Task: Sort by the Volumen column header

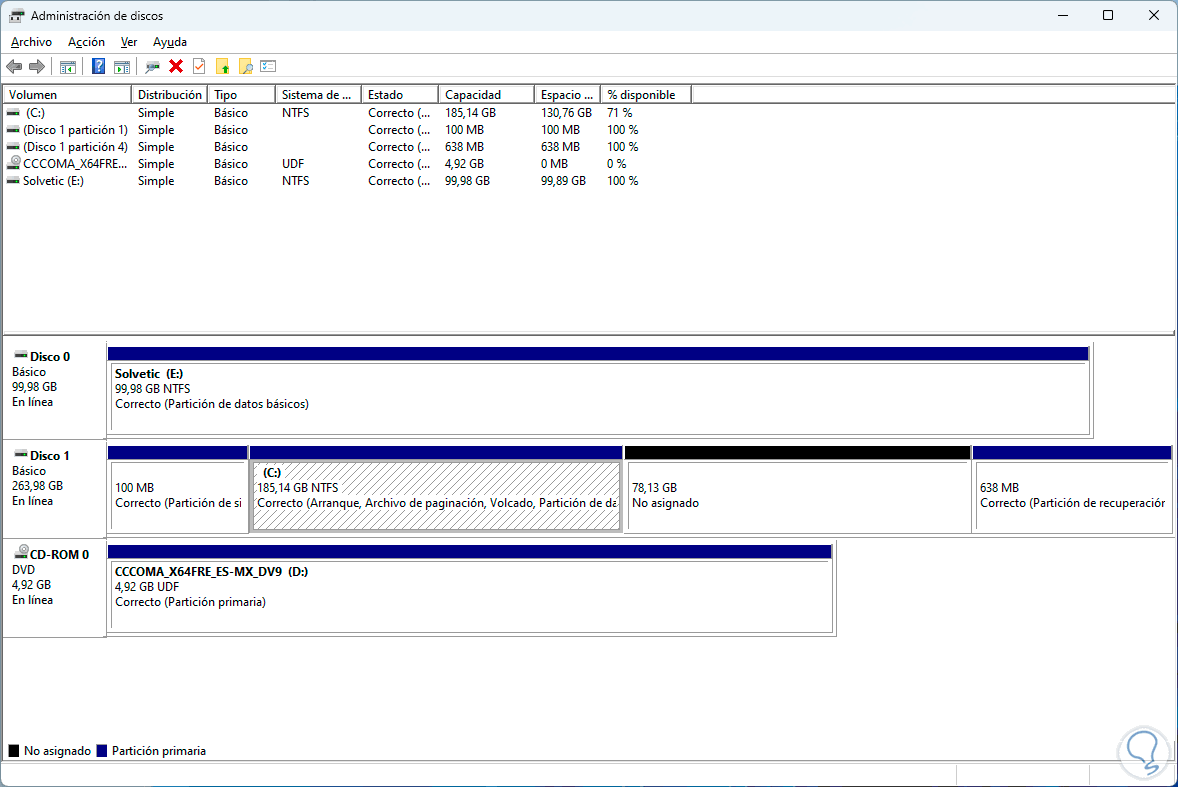Action: point(68,95)
